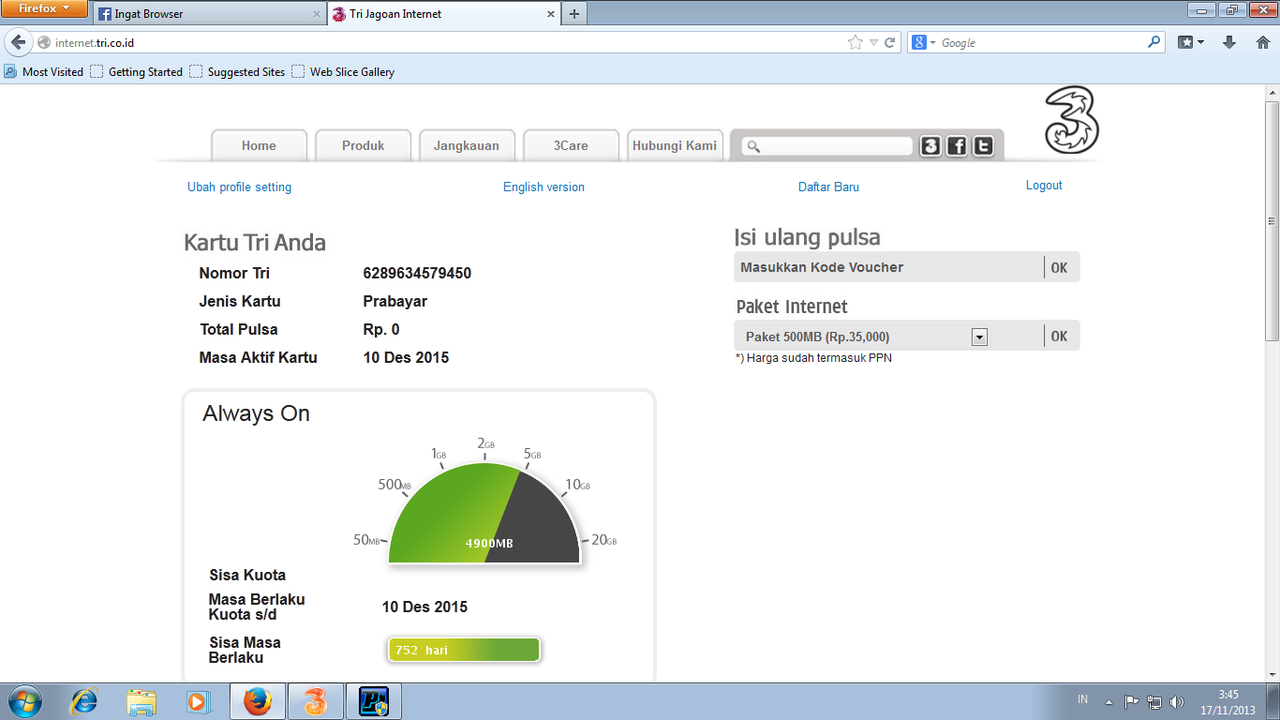This screenshot has width=1280, height=720.
Task: Click the Facebook icon in the Tri navigation bar
Action: tap(956, 145)
